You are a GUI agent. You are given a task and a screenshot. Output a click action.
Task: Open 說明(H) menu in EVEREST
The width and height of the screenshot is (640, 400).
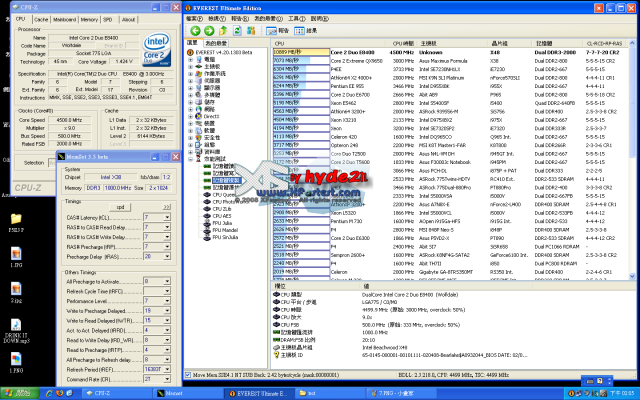coord(320,19)
